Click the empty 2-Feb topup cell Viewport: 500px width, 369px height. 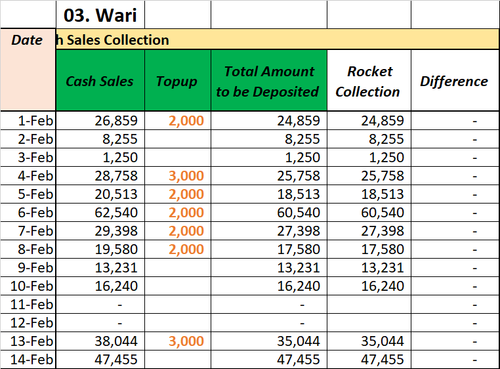click(x=178, y=139)
